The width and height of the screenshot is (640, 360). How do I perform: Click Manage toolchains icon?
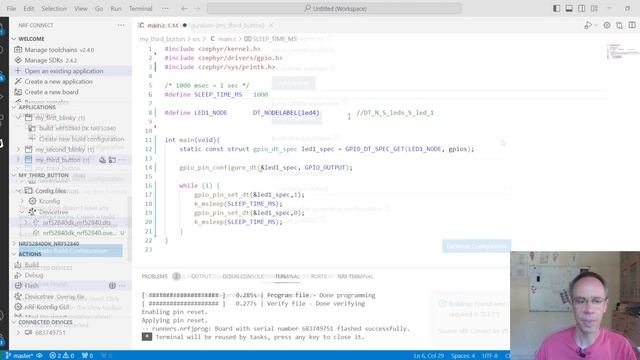[18, 50]
